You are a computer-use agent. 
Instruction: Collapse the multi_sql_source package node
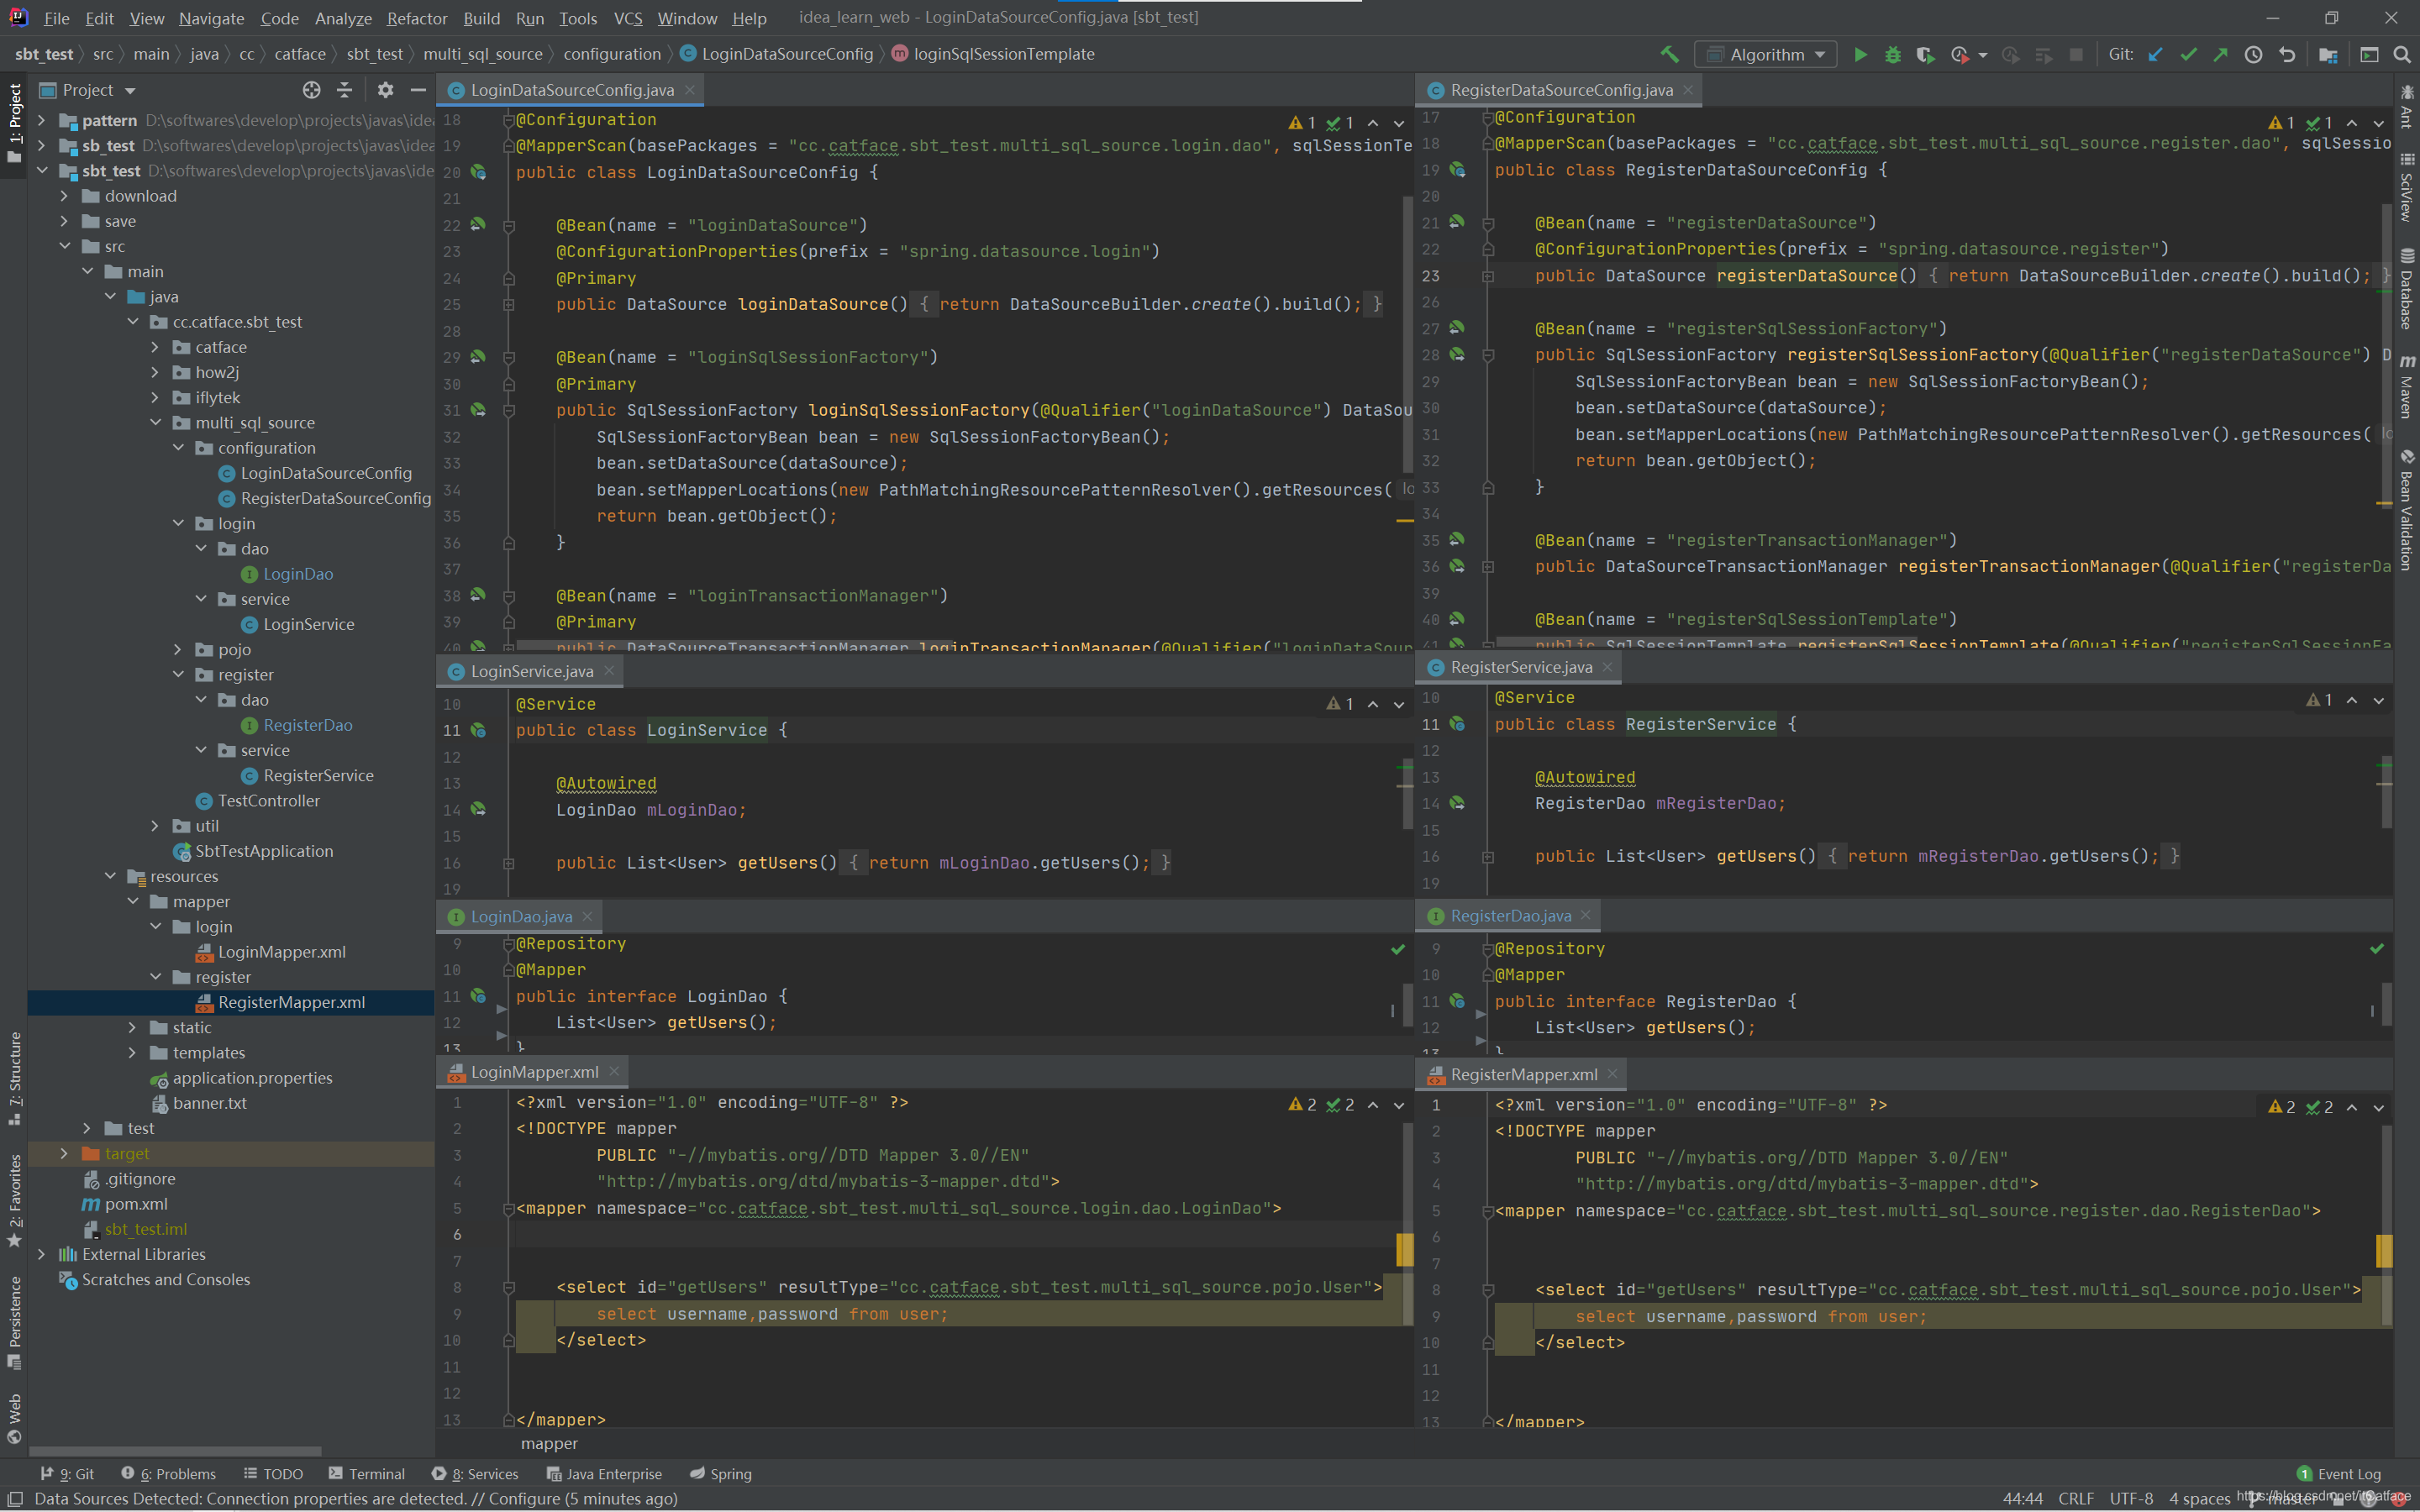point(155,423)
